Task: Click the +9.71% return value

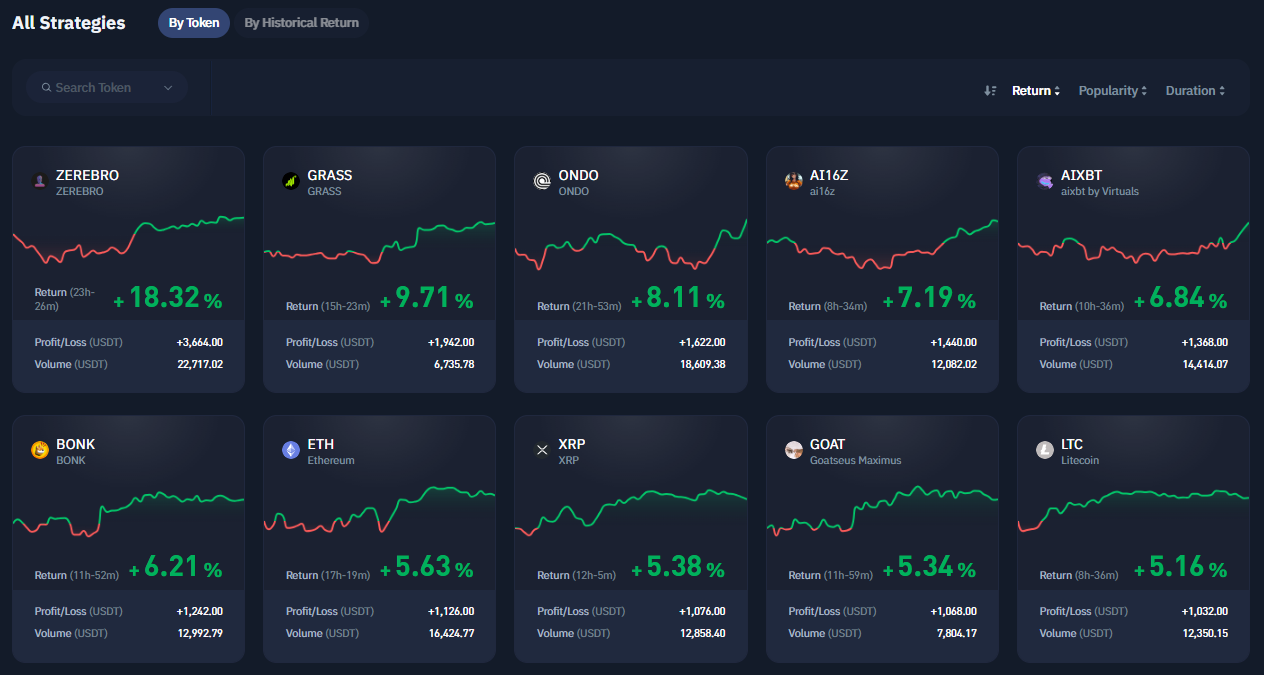Action: click(x=426, y=299)
